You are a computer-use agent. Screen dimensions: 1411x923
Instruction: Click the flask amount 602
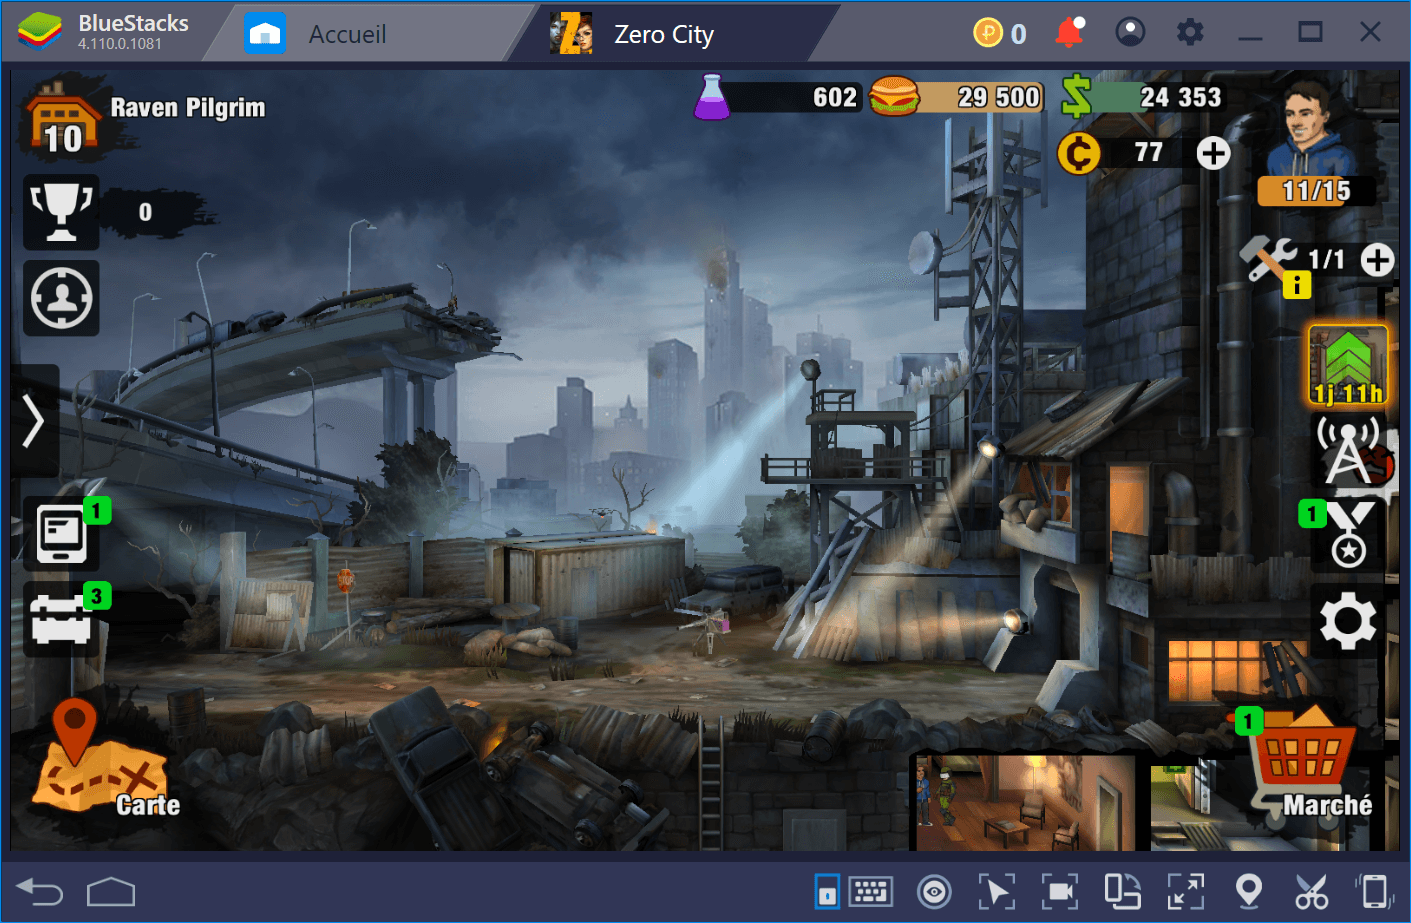pyautogui.click(x=835, y=97)
